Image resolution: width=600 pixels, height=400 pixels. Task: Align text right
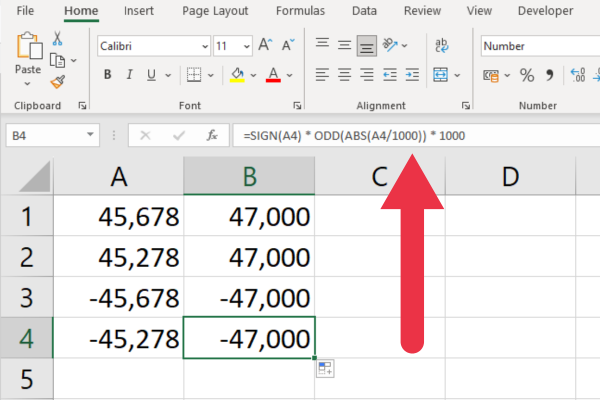coord(367,75)
